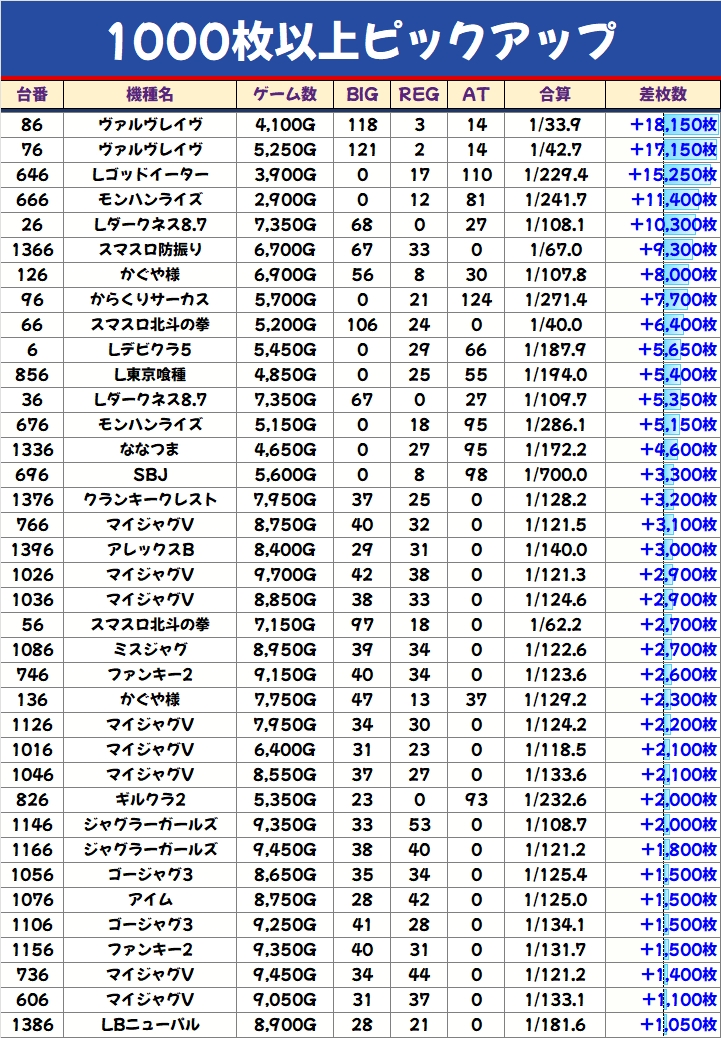721x1038 pixels.
Task: Select machine number 1126 cell
Action: (x=32, y=724)
